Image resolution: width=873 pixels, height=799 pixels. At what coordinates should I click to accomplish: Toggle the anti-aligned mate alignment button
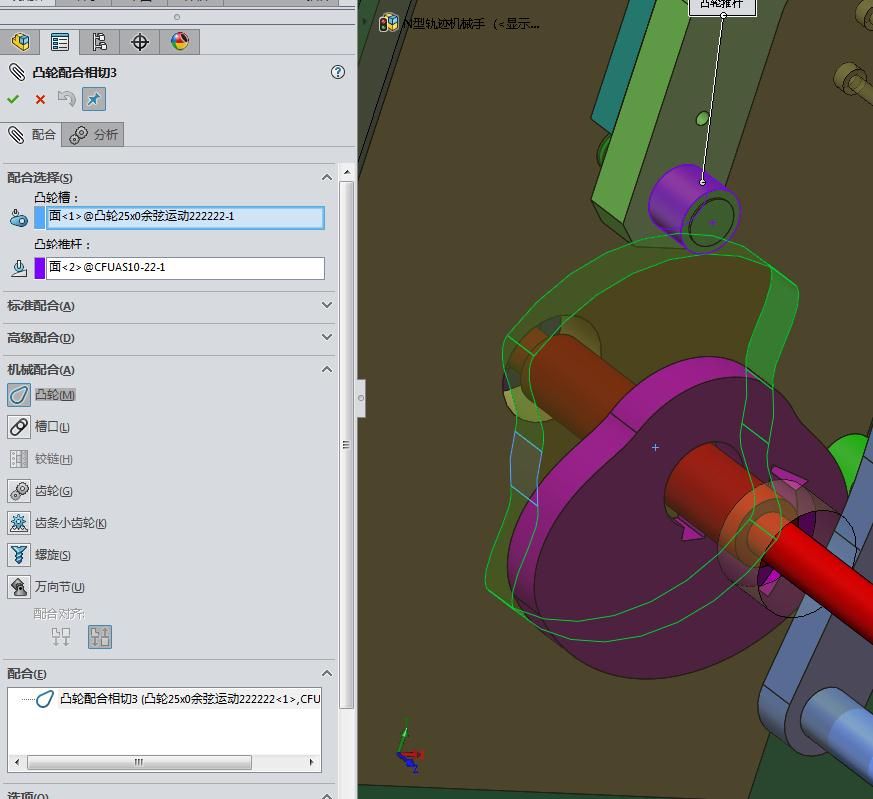pos(100,637)
